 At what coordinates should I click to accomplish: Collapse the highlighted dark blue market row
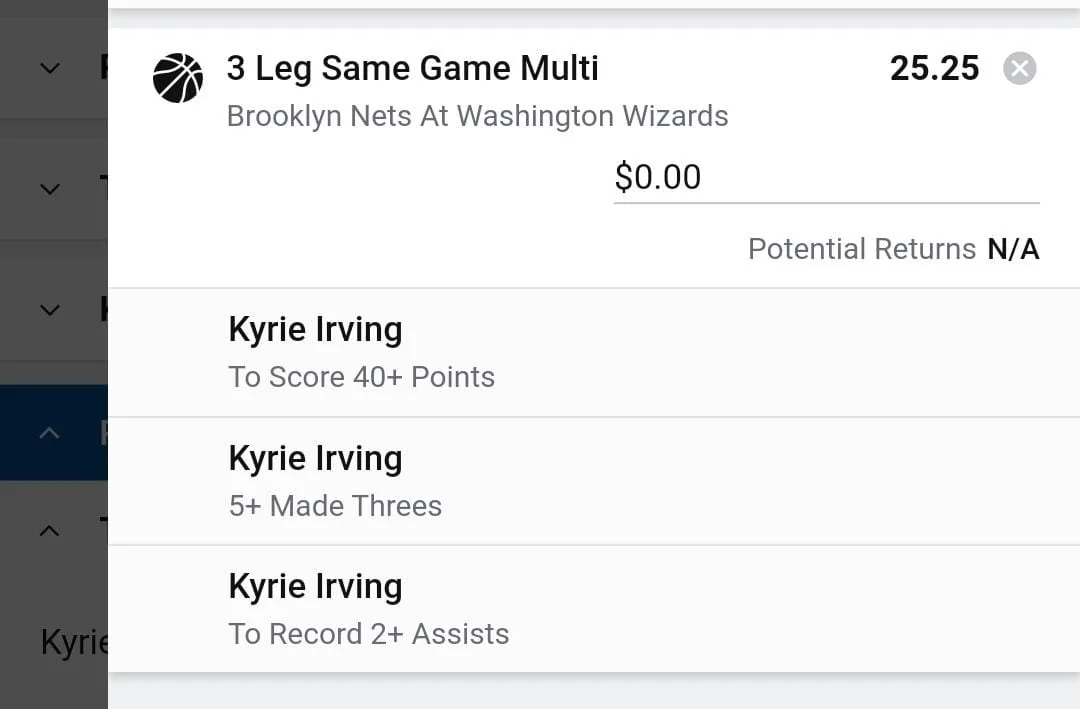click(50, 433)
